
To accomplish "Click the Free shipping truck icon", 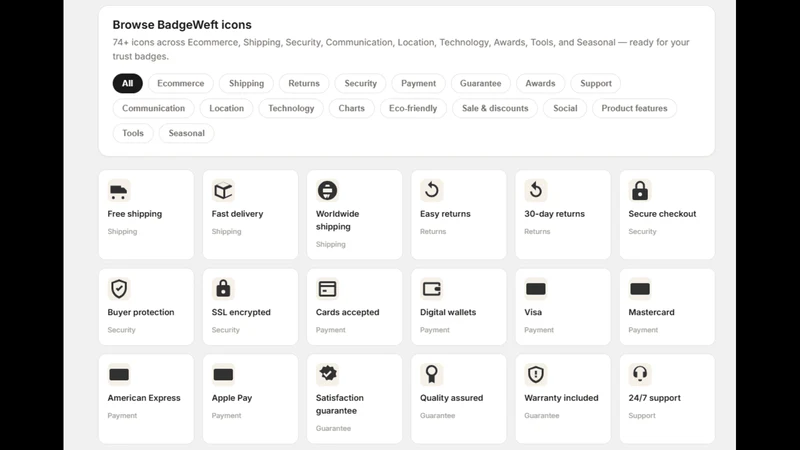I will pos(119,191).
